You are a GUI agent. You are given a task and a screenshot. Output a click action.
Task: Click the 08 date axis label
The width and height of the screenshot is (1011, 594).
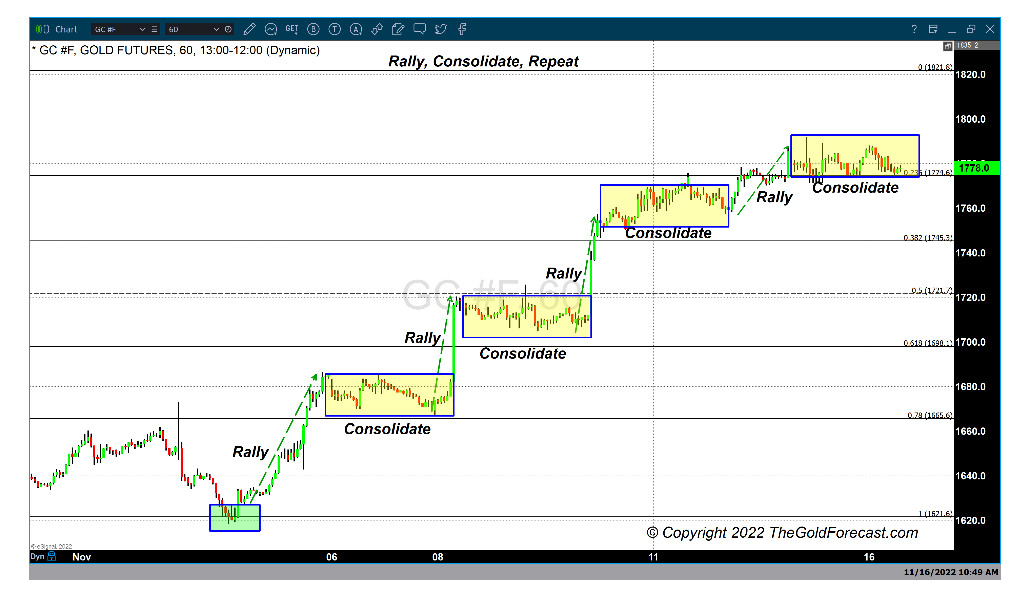coord(438,557)
